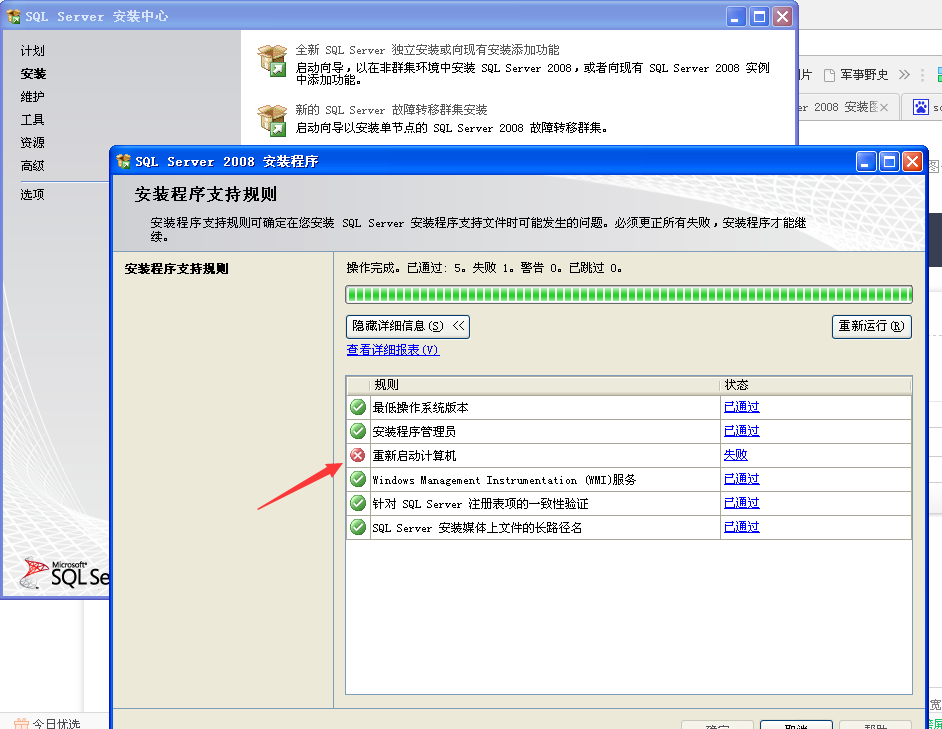This screenshot has height=729, width=942.
Task: Select 安装 in the Installation Center sidebar
Action: (x=33, y=74)
